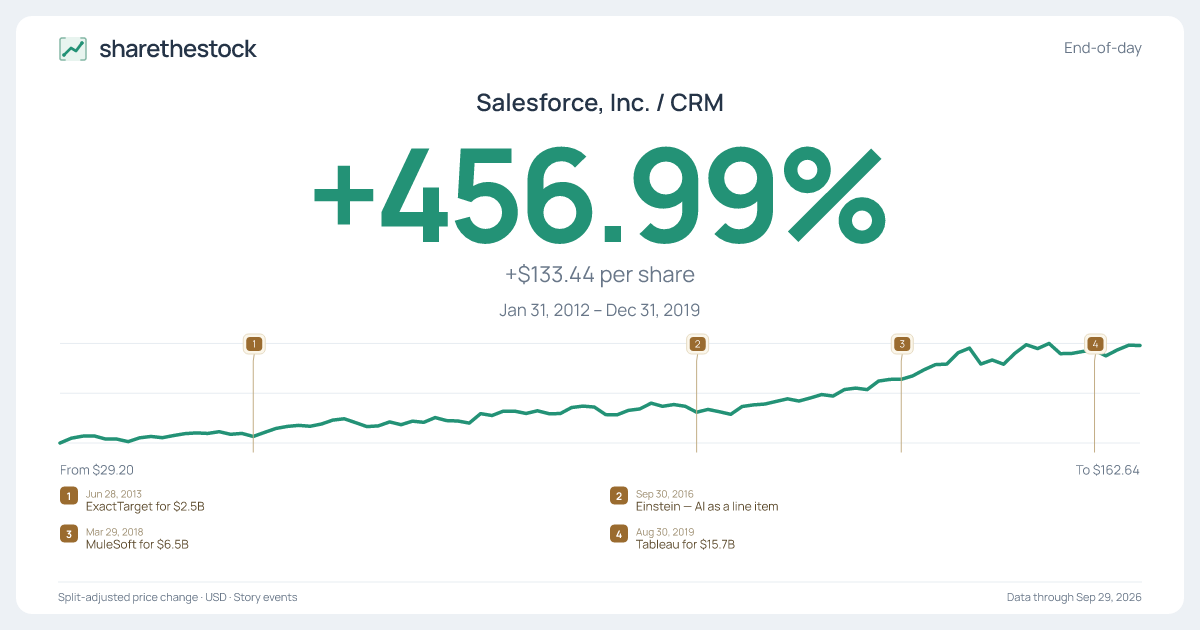Viewport: 1200px width, 630px height.
Task: Click the MuleSoft for $6.5B event text
Action: point(137,545)
